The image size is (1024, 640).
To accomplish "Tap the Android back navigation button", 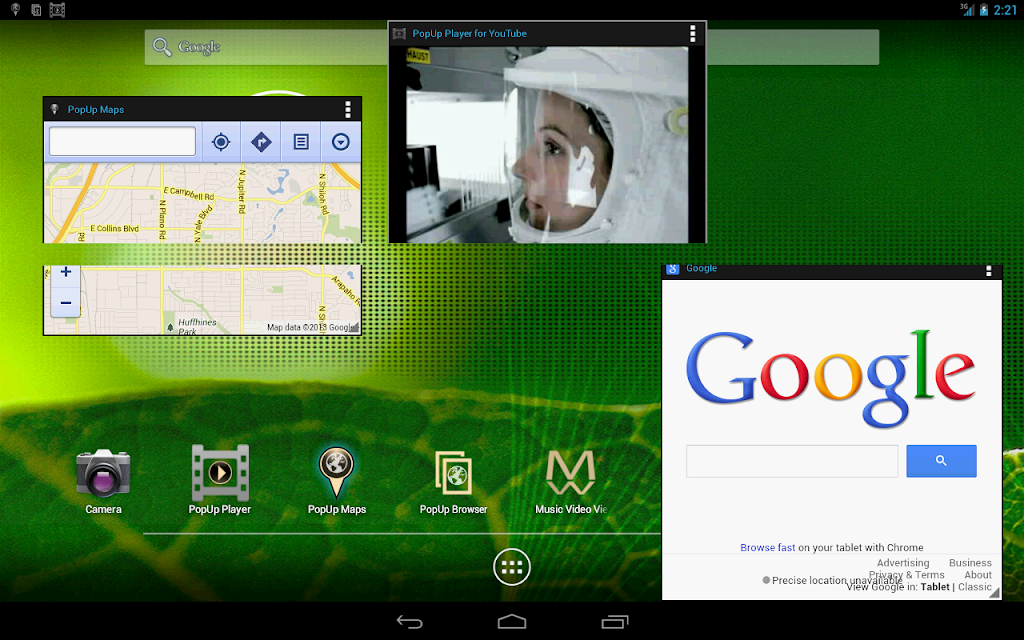I will (x=409, y=622).
